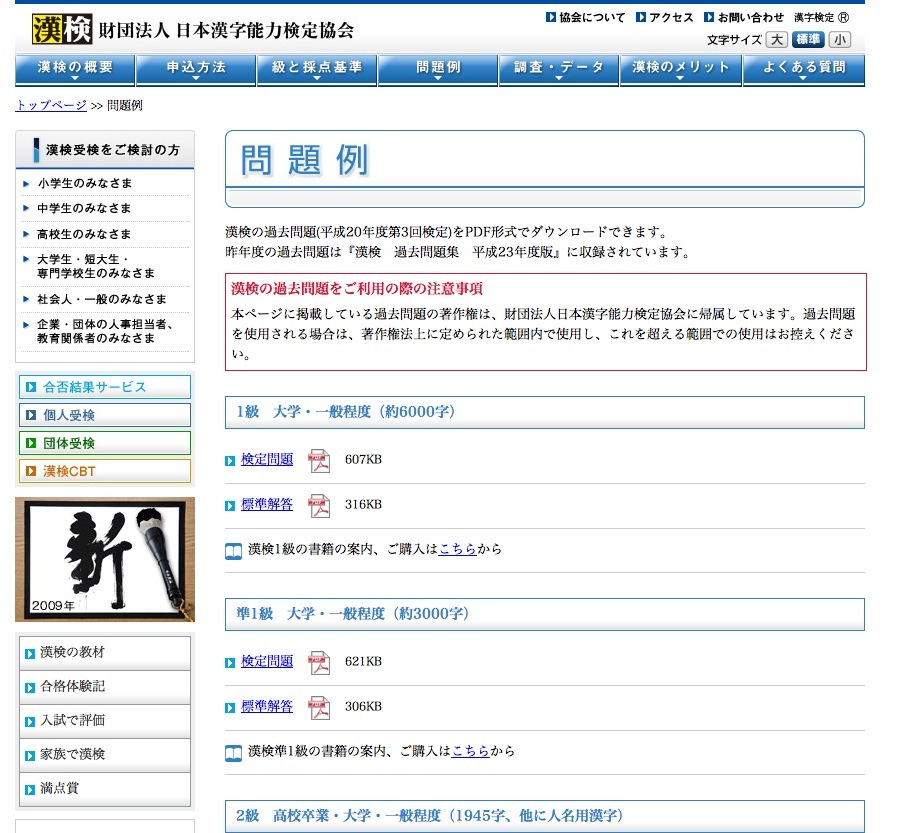Image resolution: width=912 pixels, height=833 pixels.
Task: Open PDF icon beside 準1級 検定問題 621KB
Action: 319,663
